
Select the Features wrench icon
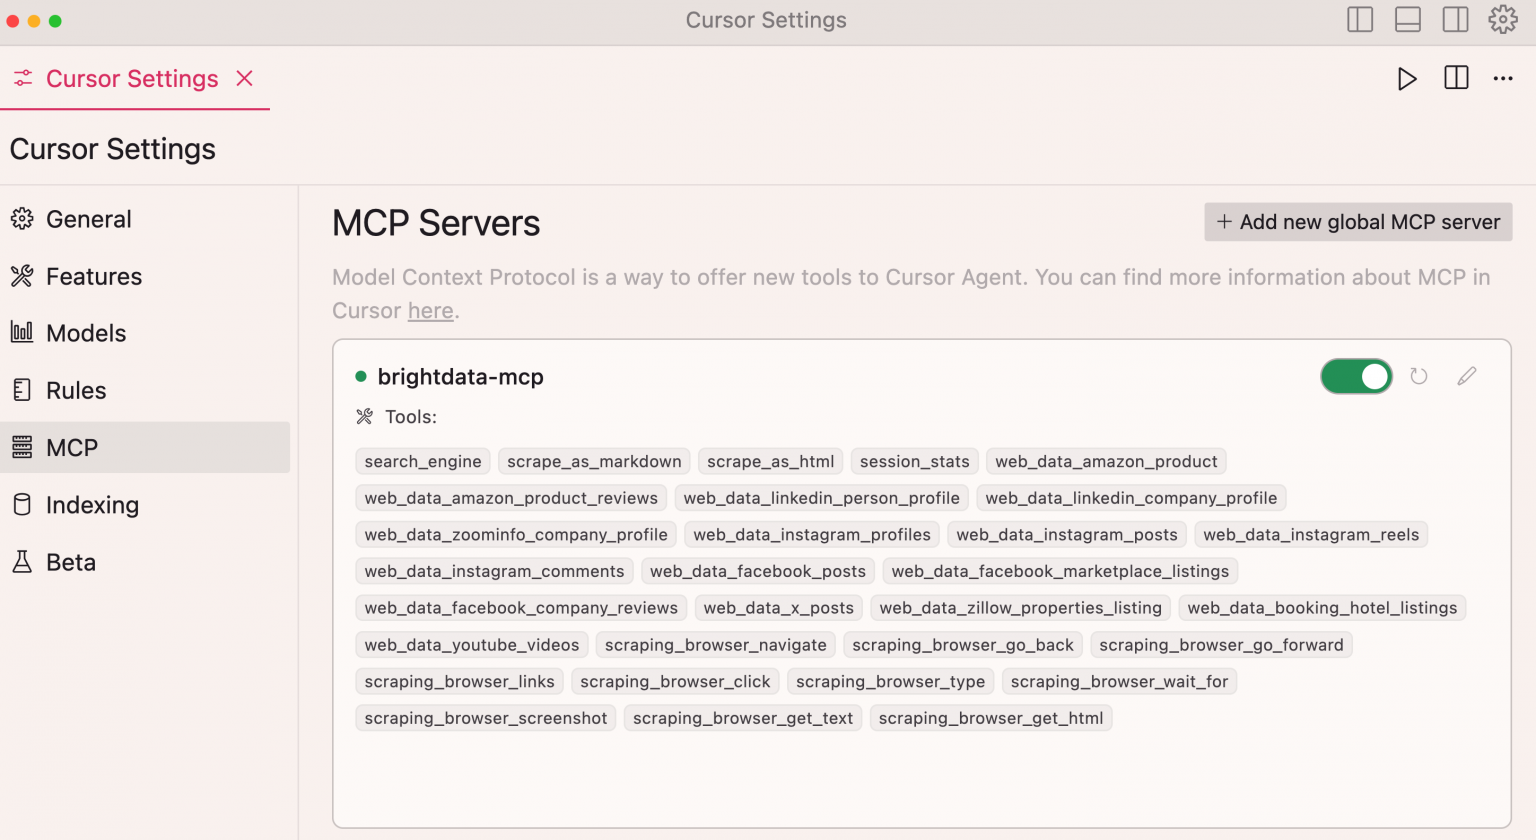pyautogui.click(x=24, y=276)
